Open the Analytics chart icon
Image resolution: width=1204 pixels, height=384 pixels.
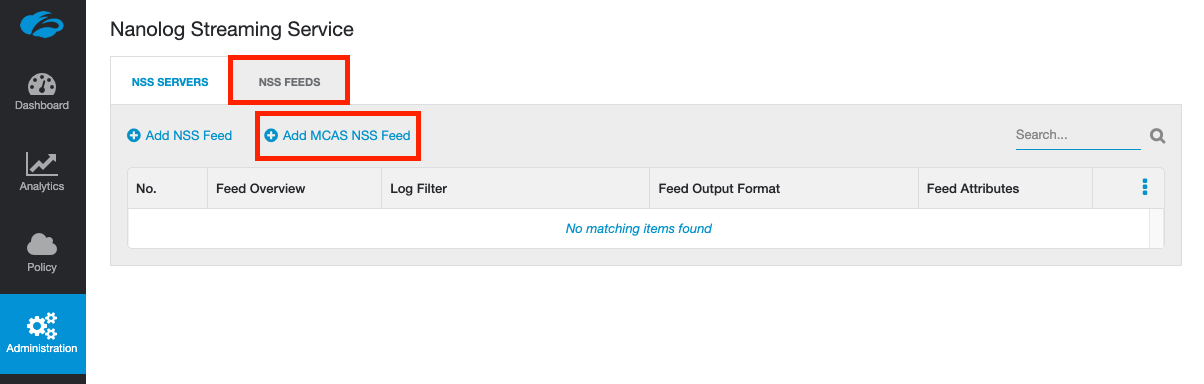pyautogui.click(x=42, y=163)
